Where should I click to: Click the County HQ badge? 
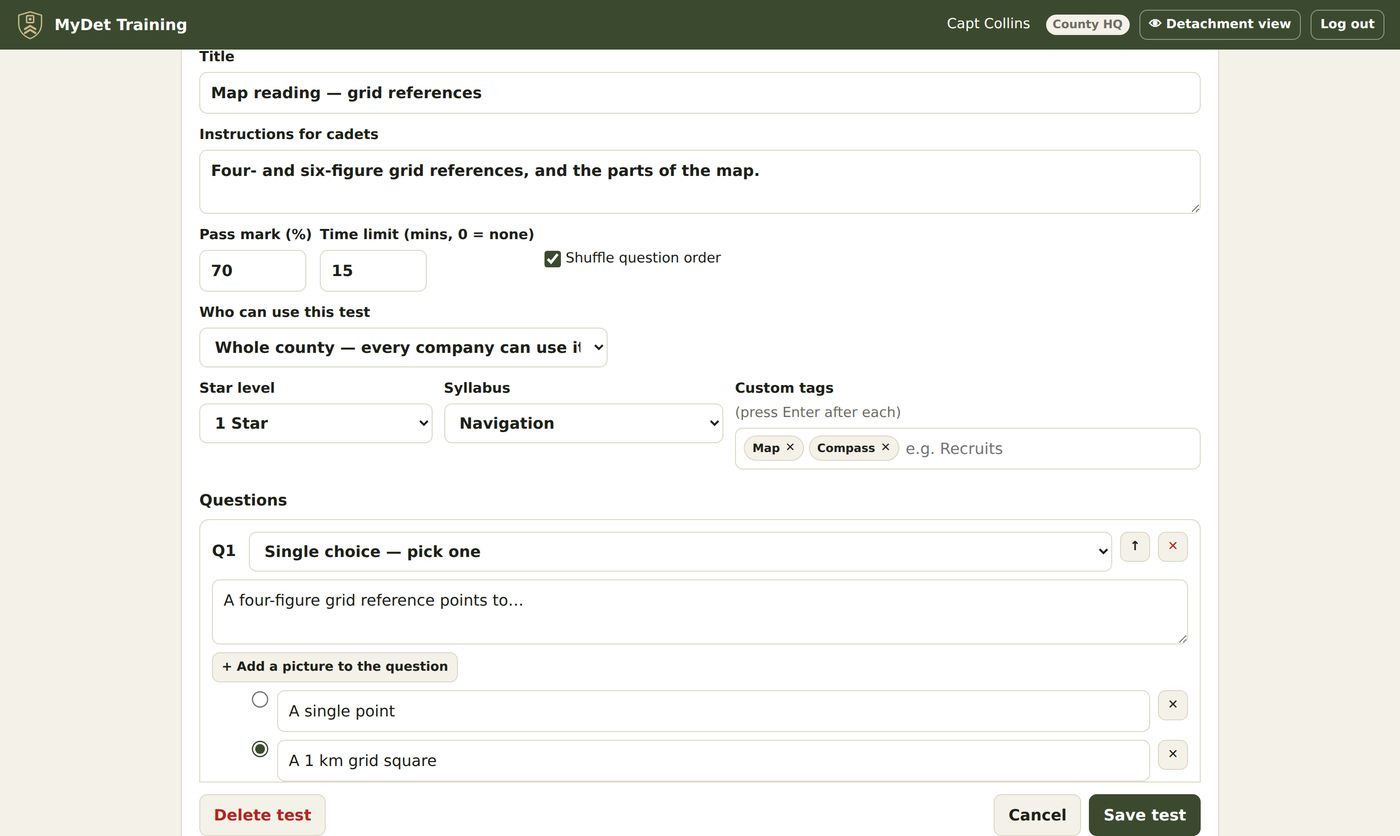1088,24
